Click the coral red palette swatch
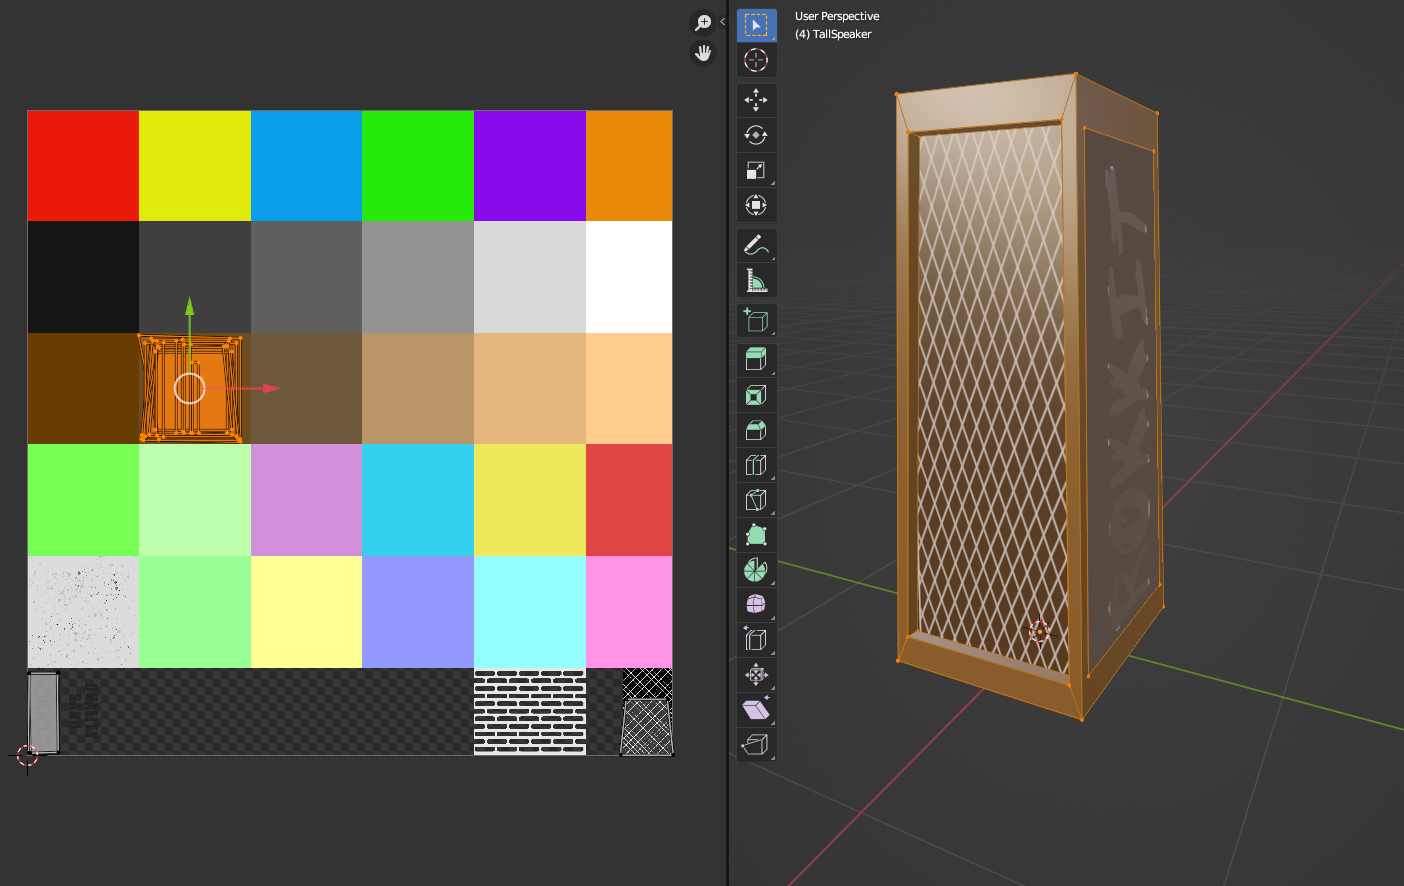1404x886 pixels. point(629,500)
